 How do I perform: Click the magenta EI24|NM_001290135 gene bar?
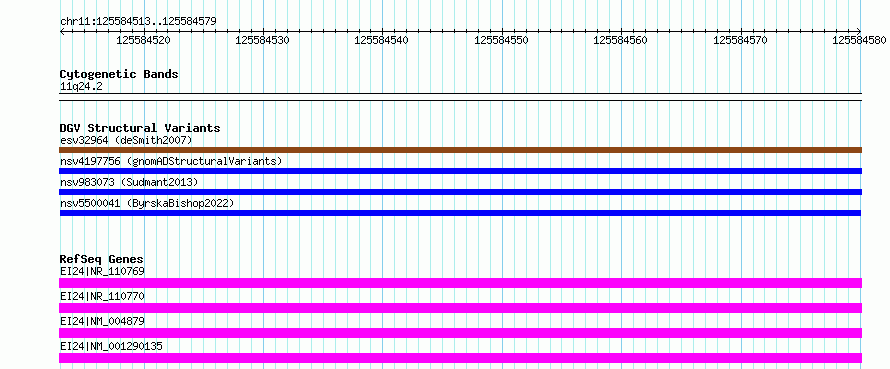[x=460, y=358]
